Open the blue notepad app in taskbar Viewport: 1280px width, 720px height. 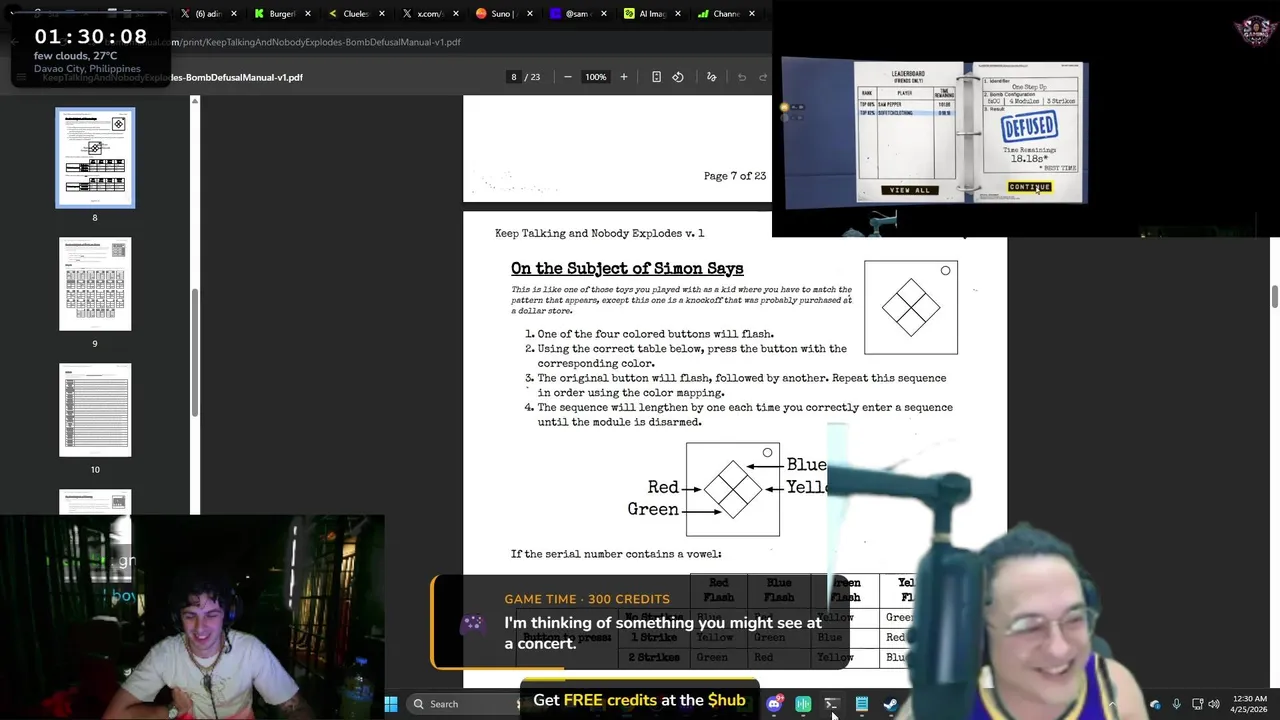pos(861,704)
